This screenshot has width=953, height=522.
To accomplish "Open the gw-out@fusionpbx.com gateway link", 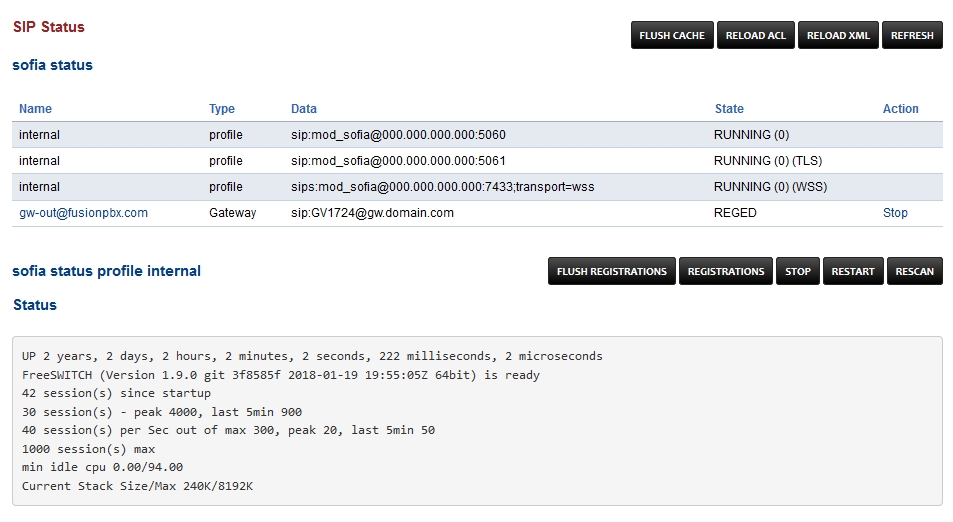I will [83, 213].
